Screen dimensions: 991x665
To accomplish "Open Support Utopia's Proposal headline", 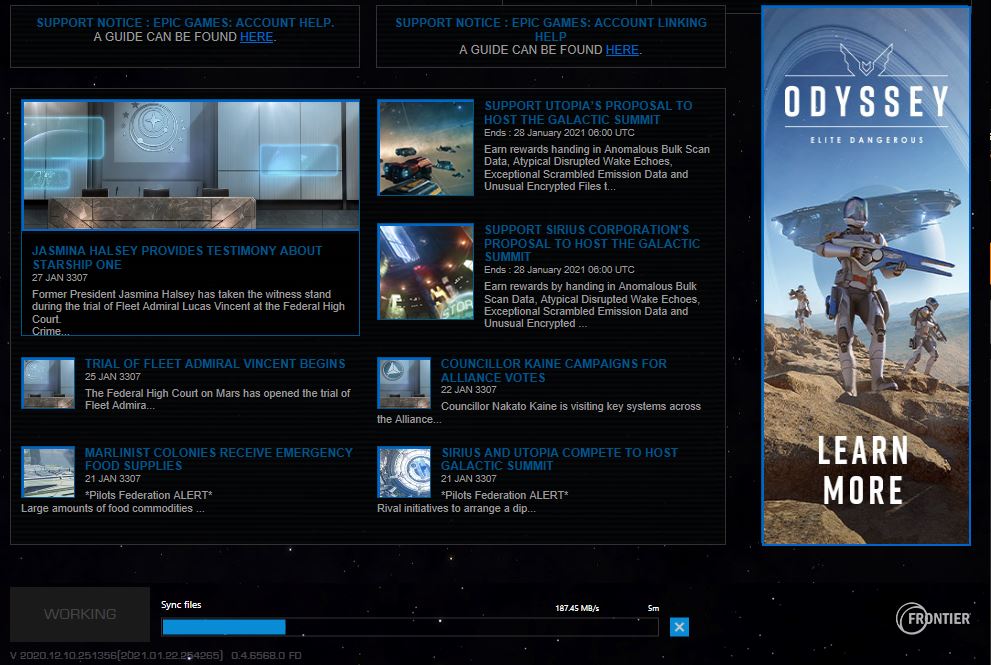I will pyautogui.click(x=588, y=113).
